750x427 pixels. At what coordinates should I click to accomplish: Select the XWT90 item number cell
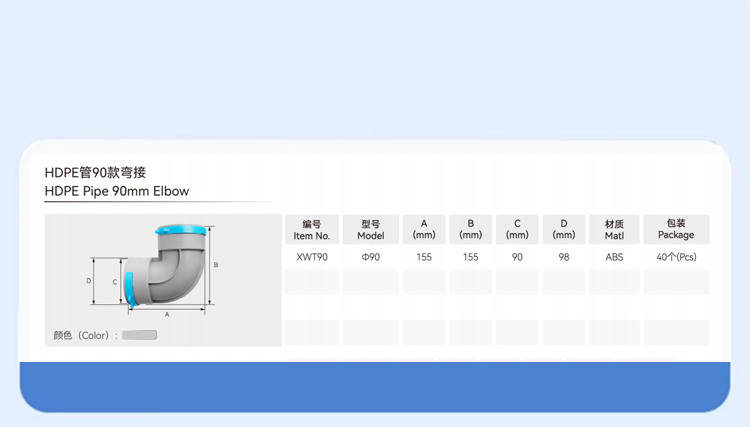311,257
